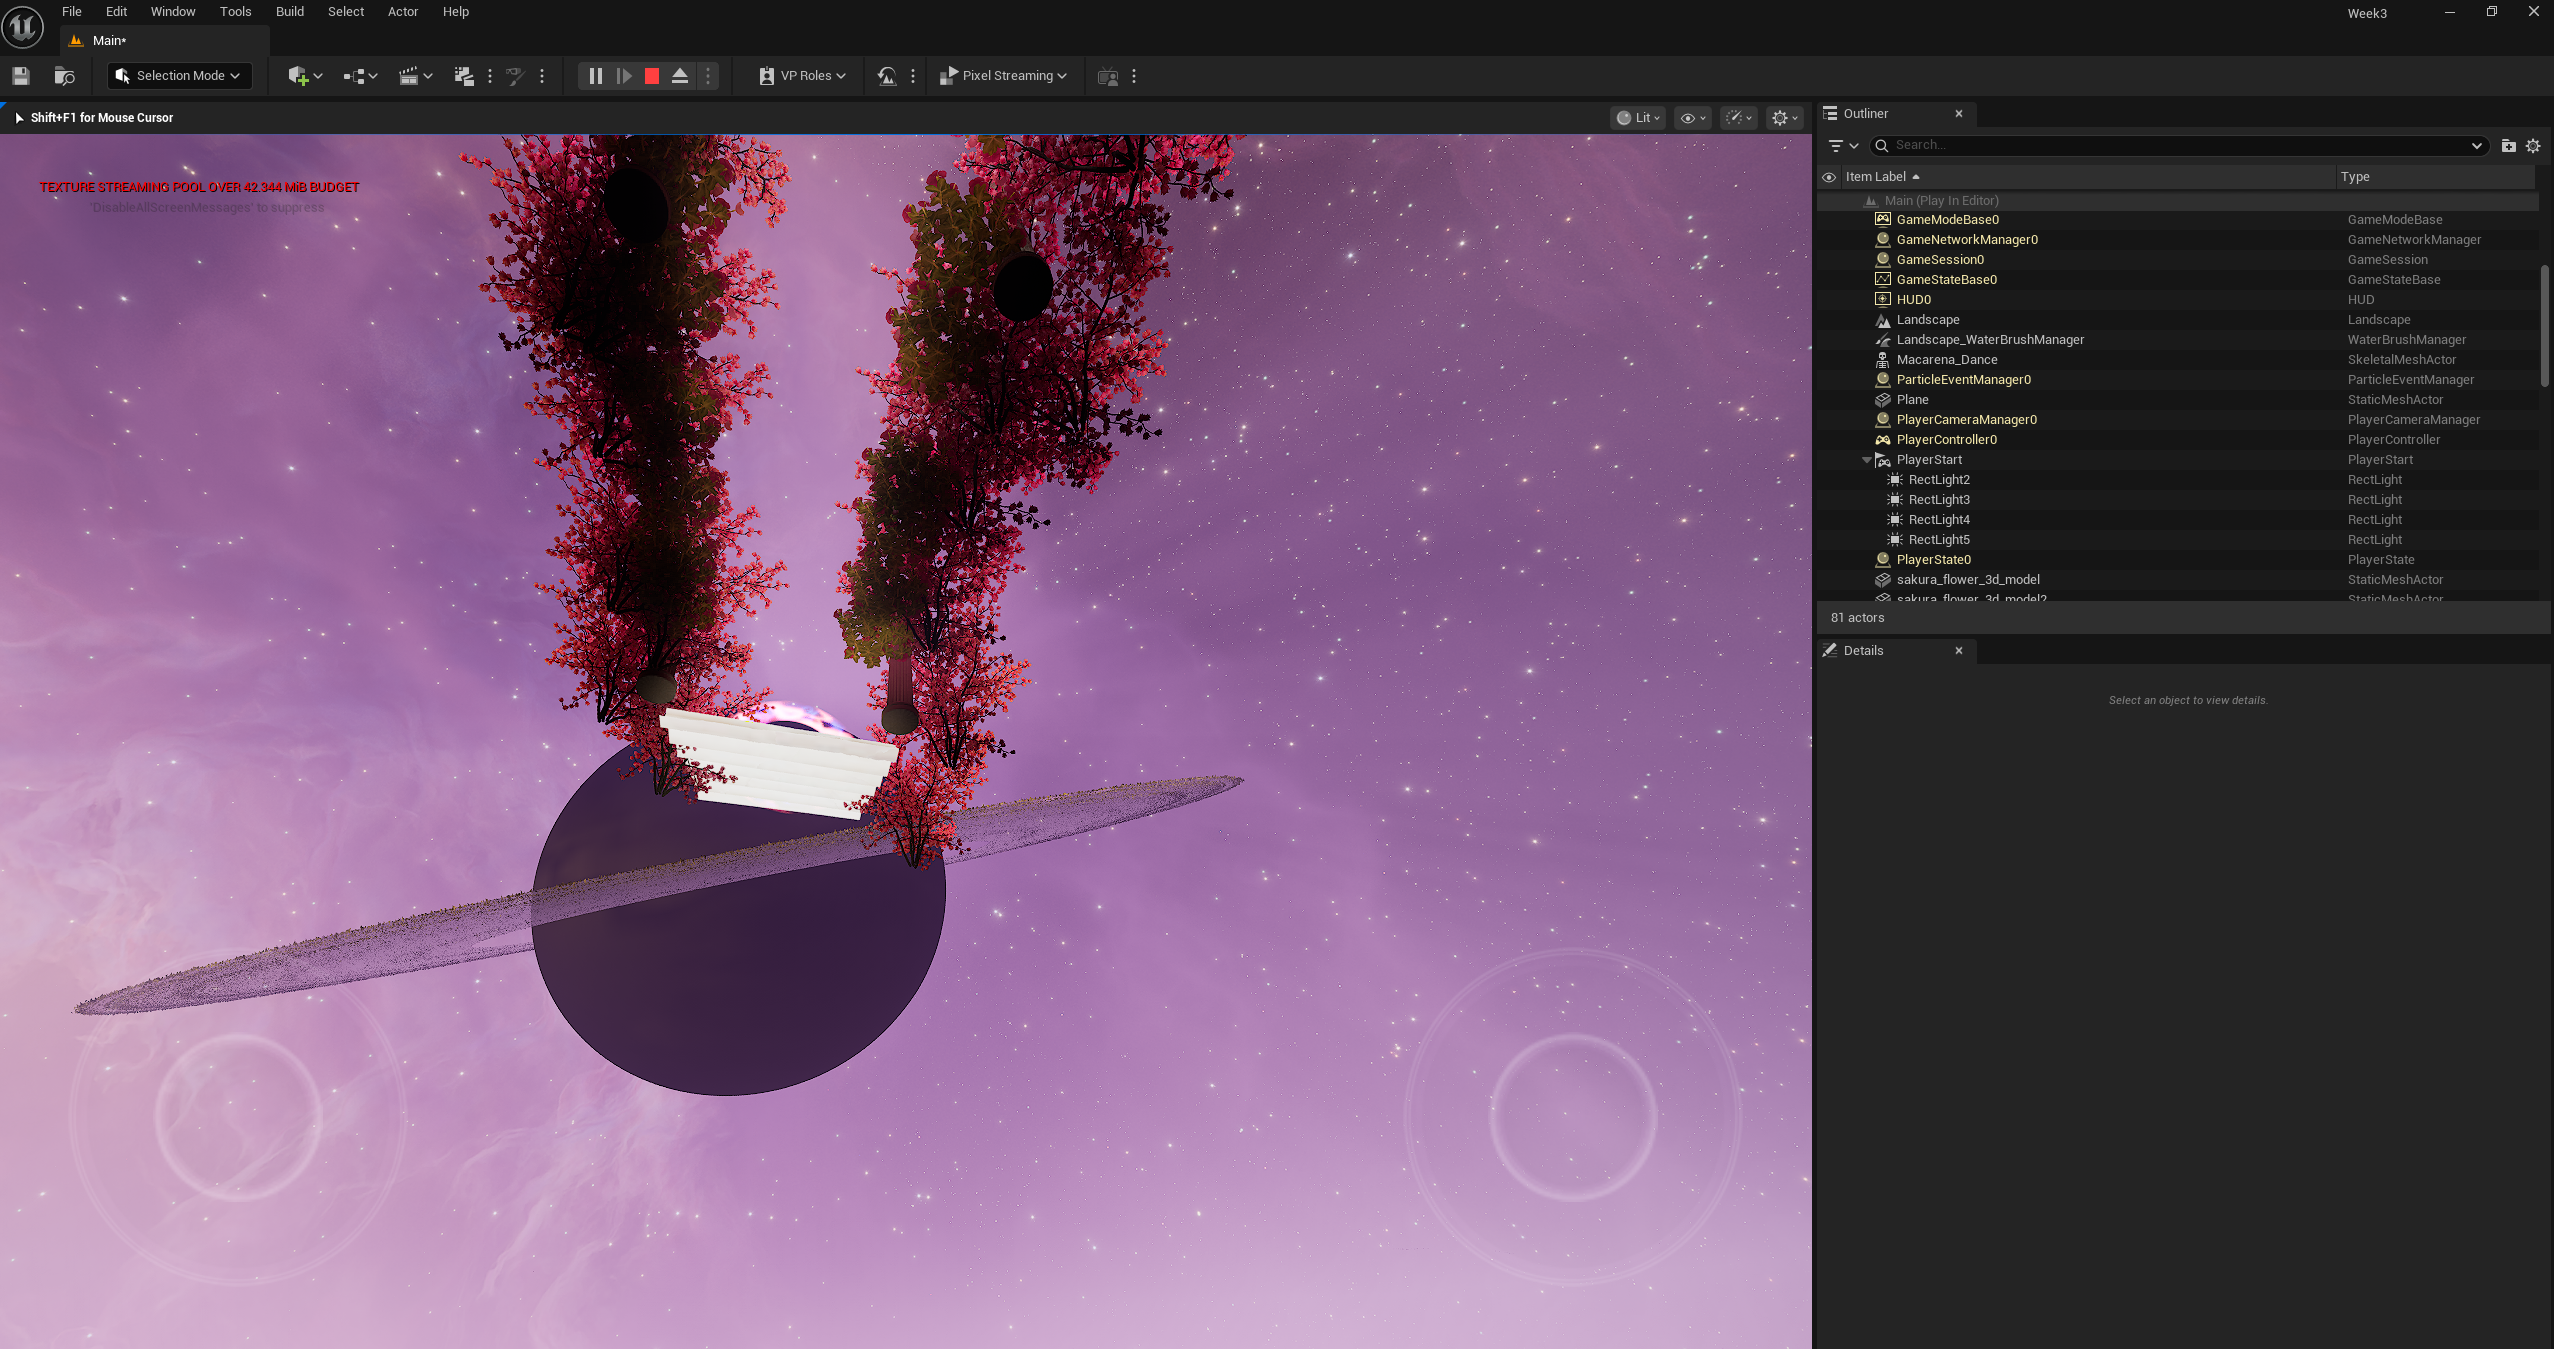Click the Outliner settings gear icon
The width and height of the screenshot is (2554, 1349).
(2533, 145)
